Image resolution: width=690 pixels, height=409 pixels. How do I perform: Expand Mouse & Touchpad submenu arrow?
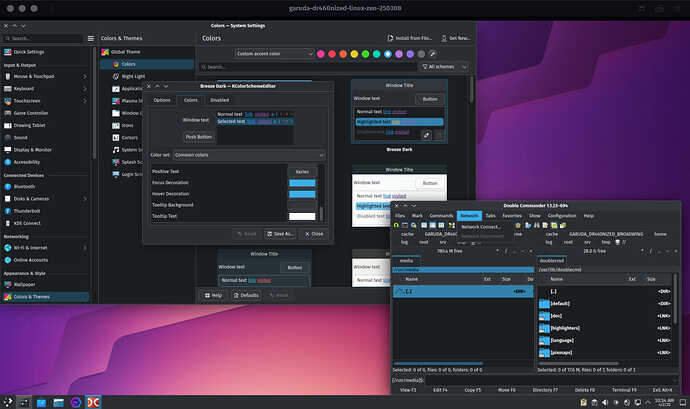tap(84, 77)
